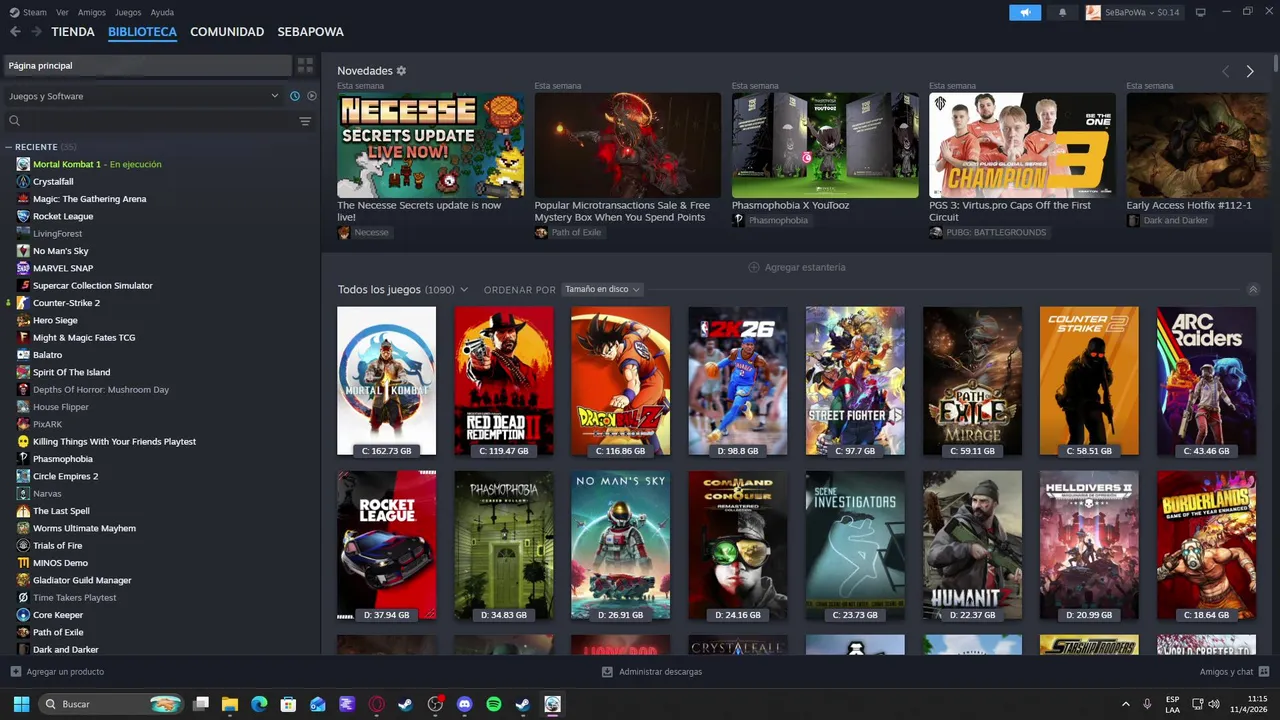Click the MARVEL SNAP icon in sidebar
1280x720 pixels.
[23, 268]
